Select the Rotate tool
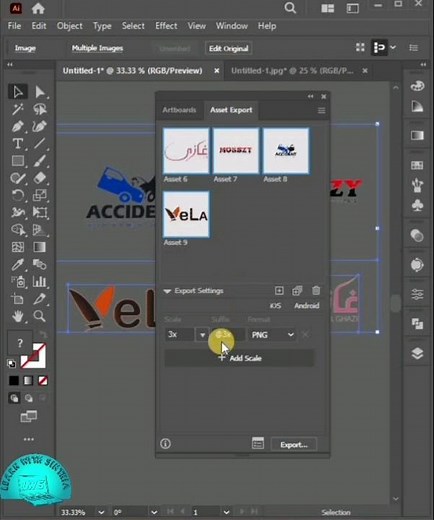Image resolution: width=434 pixels, height=520 pixels. click(18, 195)
